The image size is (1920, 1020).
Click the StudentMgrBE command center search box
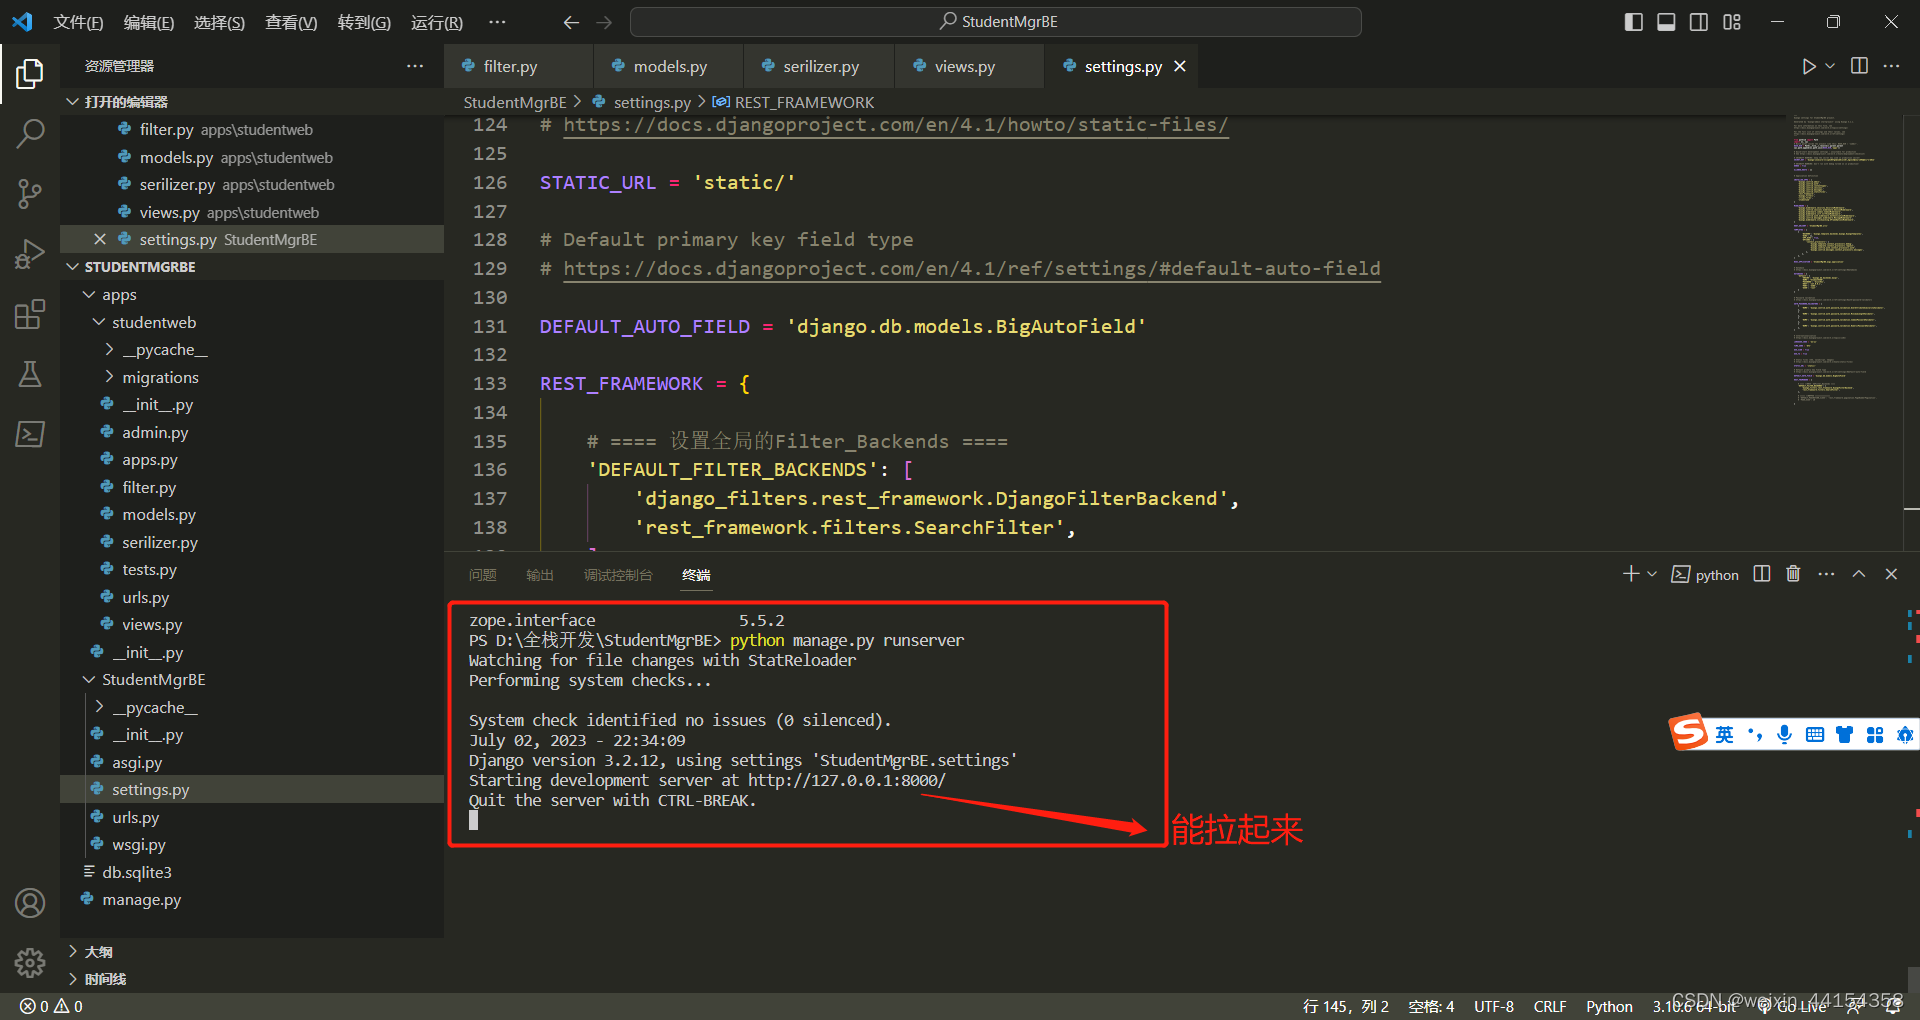(996, 22)
